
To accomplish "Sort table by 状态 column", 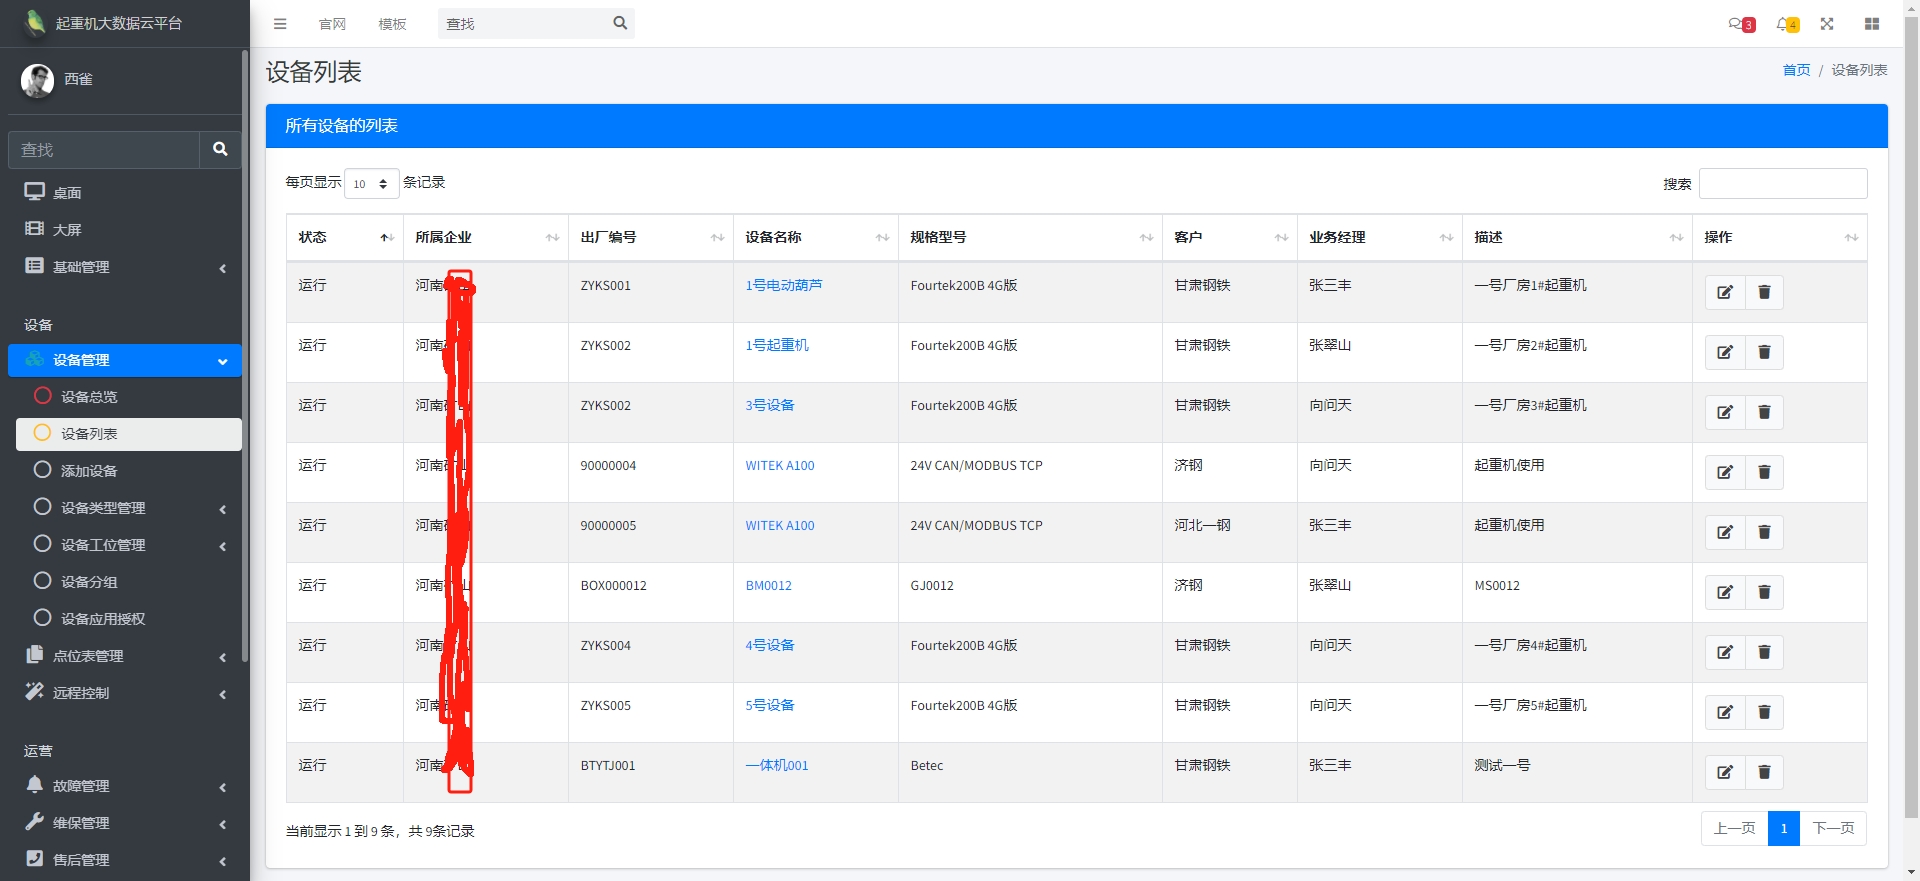I will point(345,238).
